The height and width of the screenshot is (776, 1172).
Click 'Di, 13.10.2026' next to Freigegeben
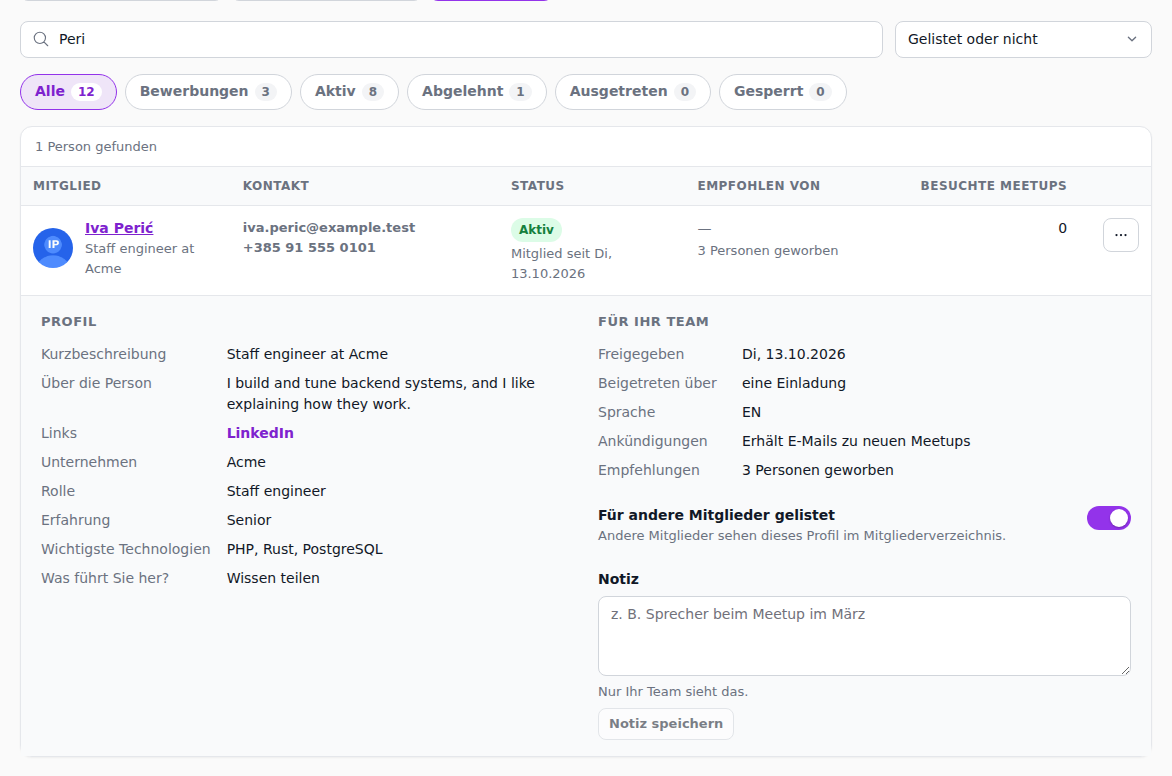tap(794, 354)
